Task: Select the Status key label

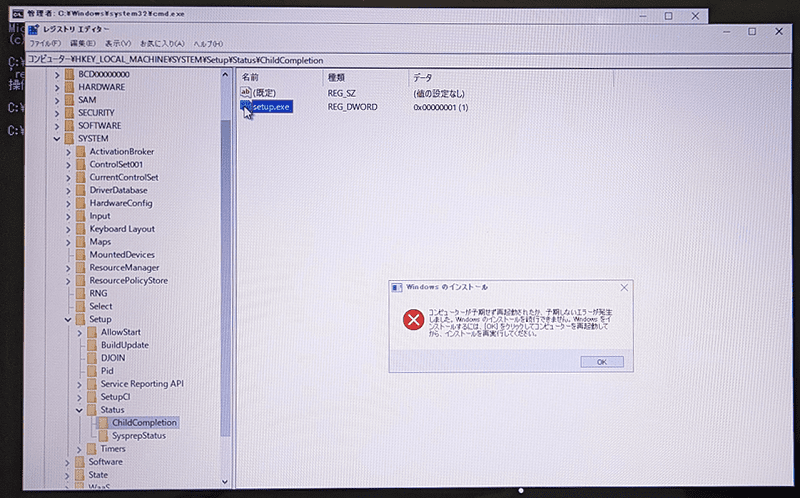Action: point(112,410)
